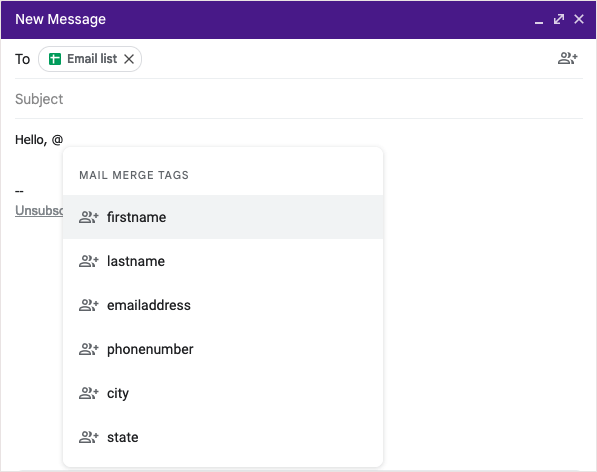Viewport: 597px width, 472px height.
Task: Click the person icon beside lastname
Action: click(89, 261)
